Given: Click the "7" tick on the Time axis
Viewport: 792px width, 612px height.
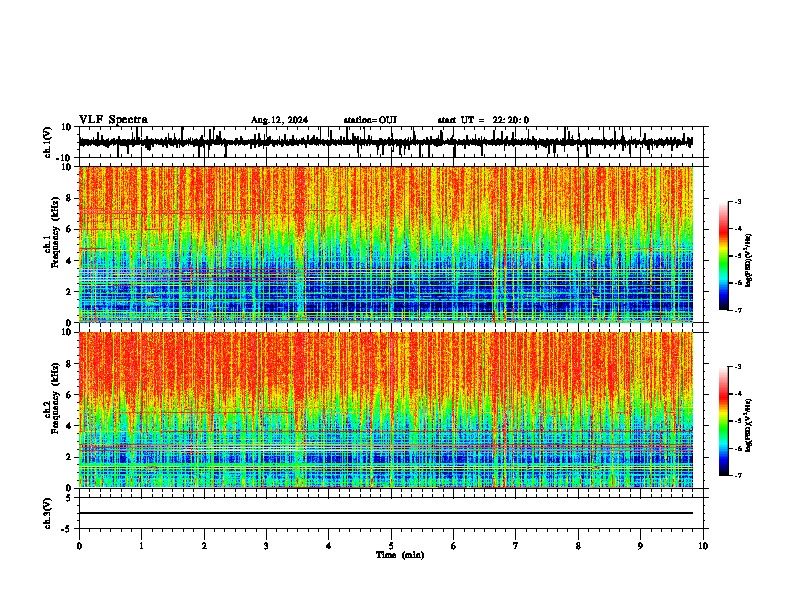Looking at the screenshot, I should 516,545.
